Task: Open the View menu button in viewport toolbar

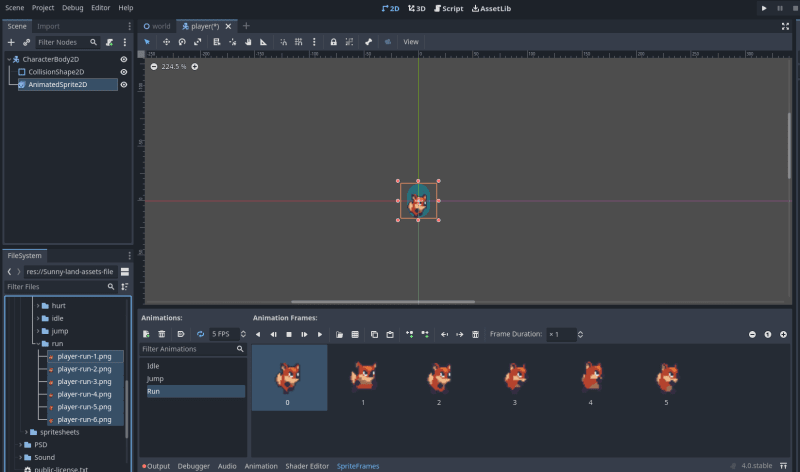Action: click(x=411, y=42)
